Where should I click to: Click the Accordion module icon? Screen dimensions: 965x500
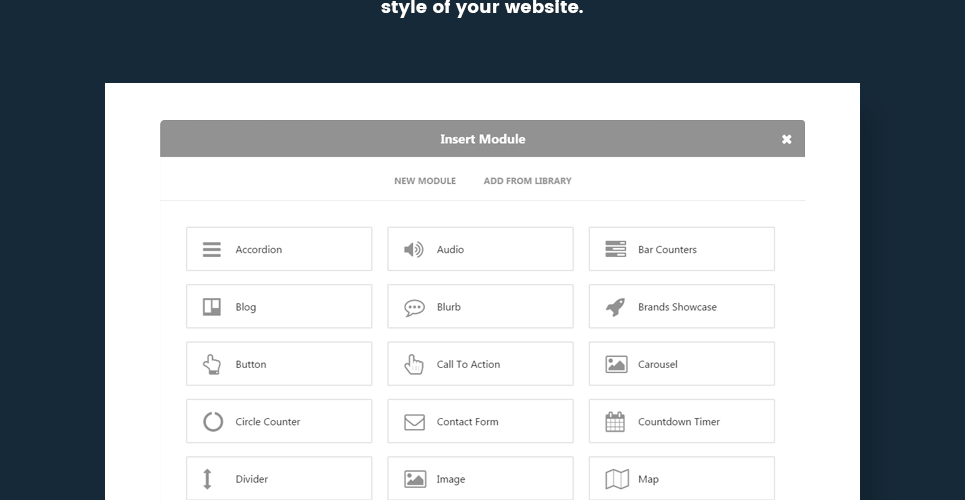coord(212,250)
